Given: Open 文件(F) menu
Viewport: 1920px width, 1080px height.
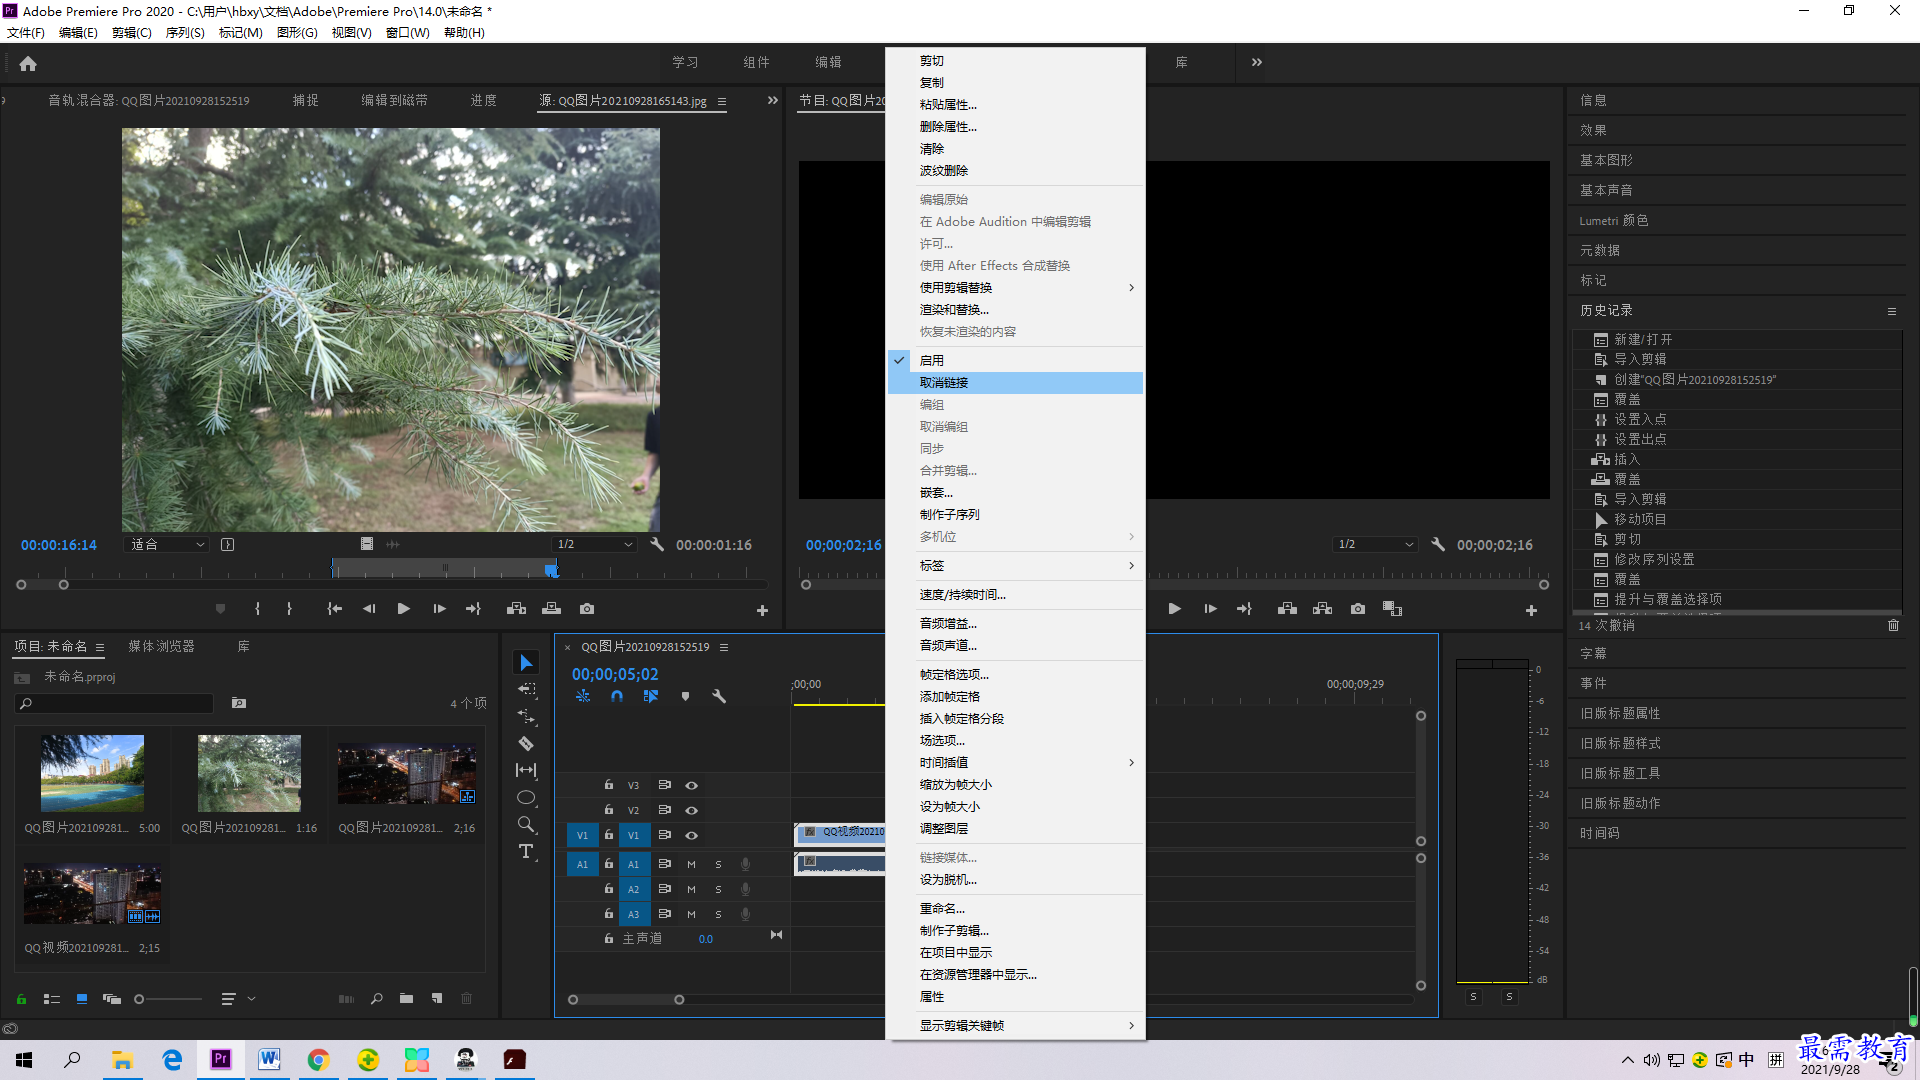Looking at the screenshot, I should pyautogui.click(x=26, y=33).
